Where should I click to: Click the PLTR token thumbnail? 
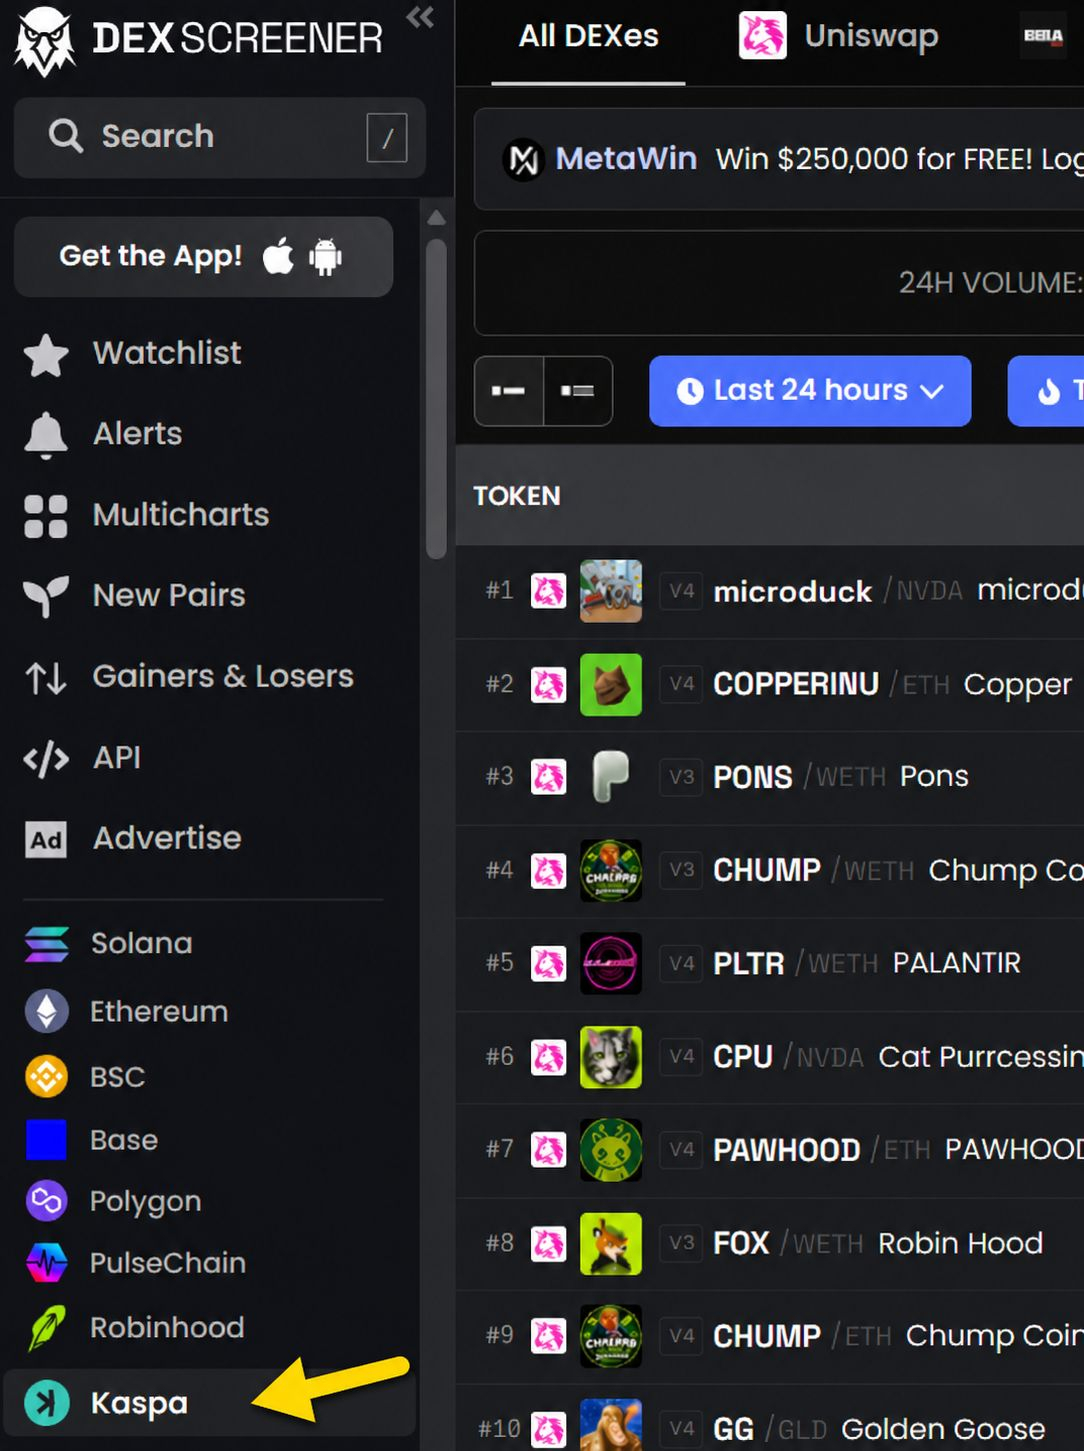point(611,963)
